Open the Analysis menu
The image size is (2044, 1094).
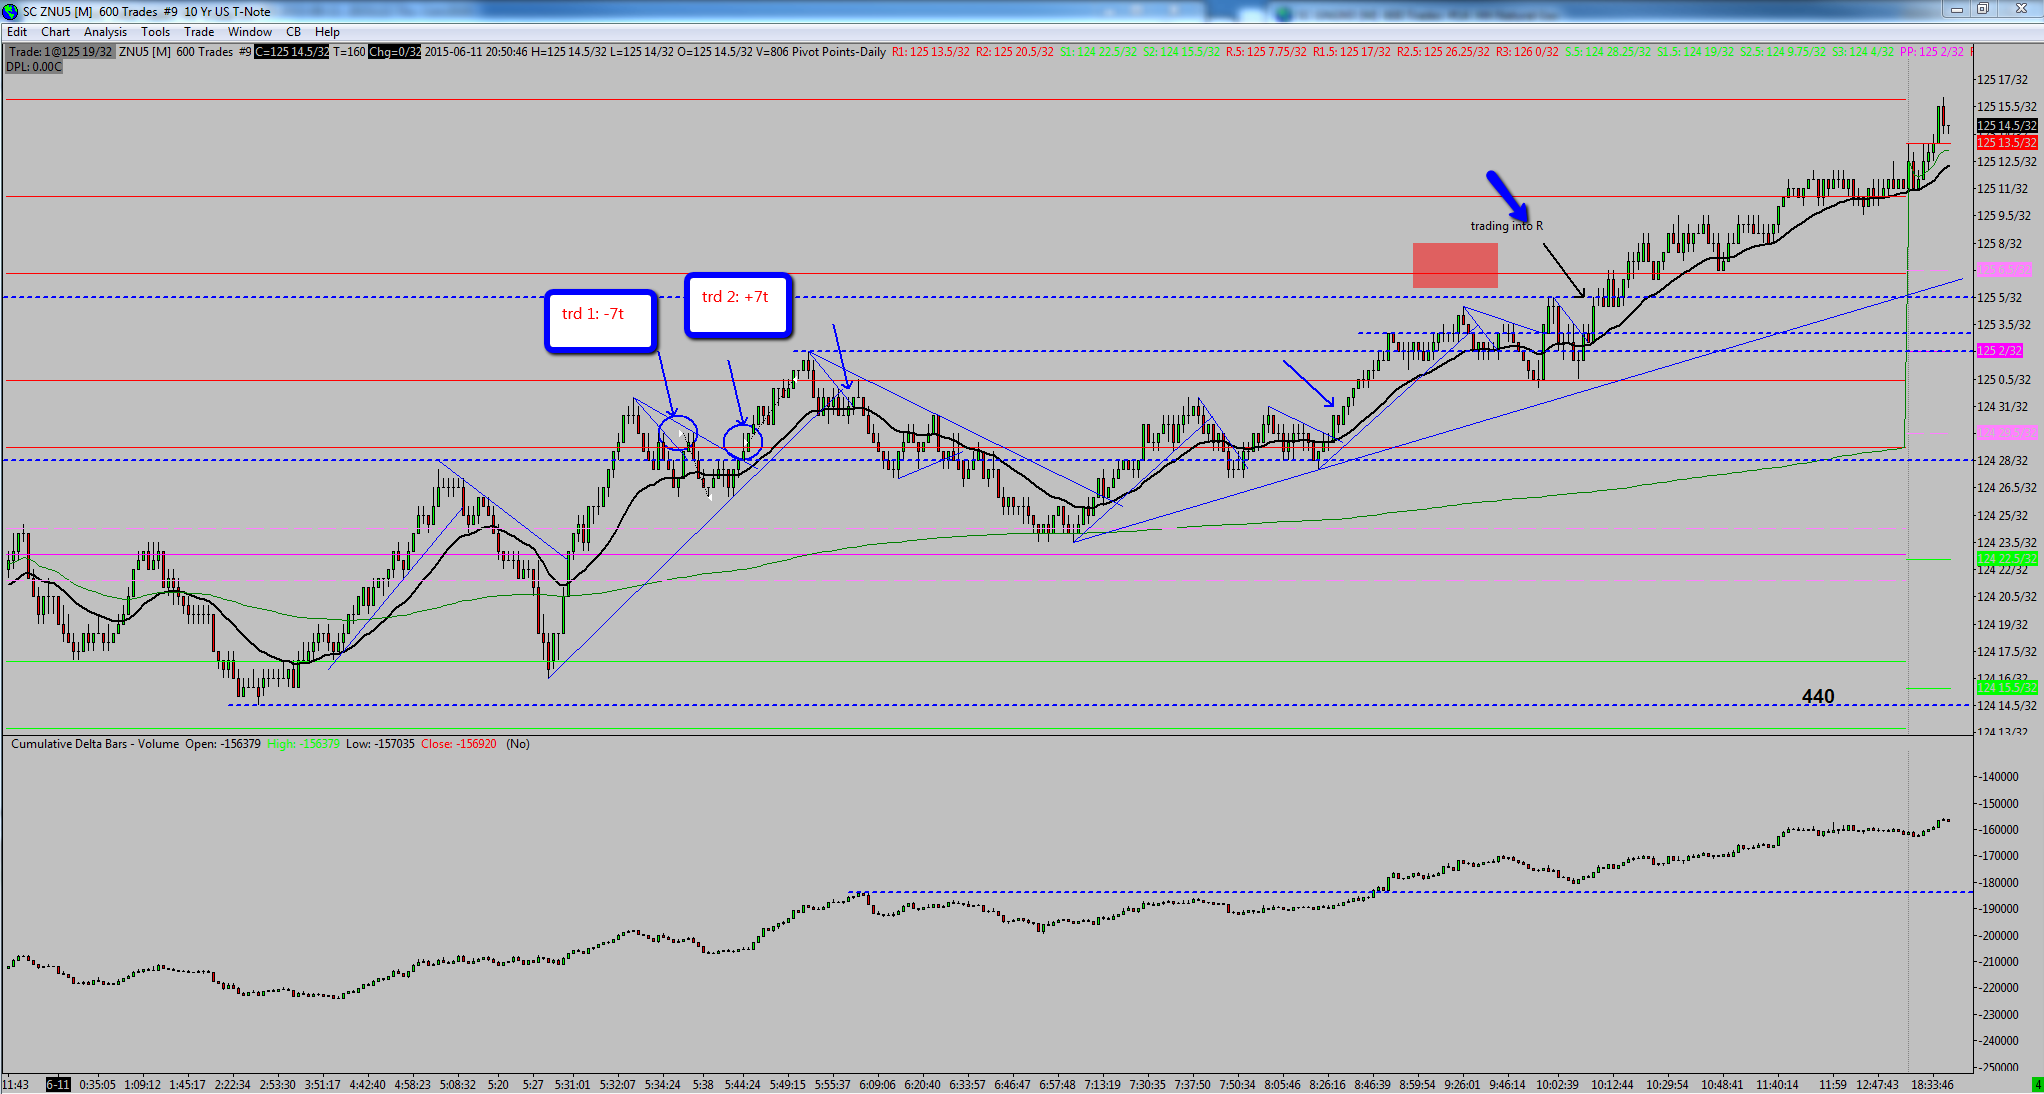point(105,32)
